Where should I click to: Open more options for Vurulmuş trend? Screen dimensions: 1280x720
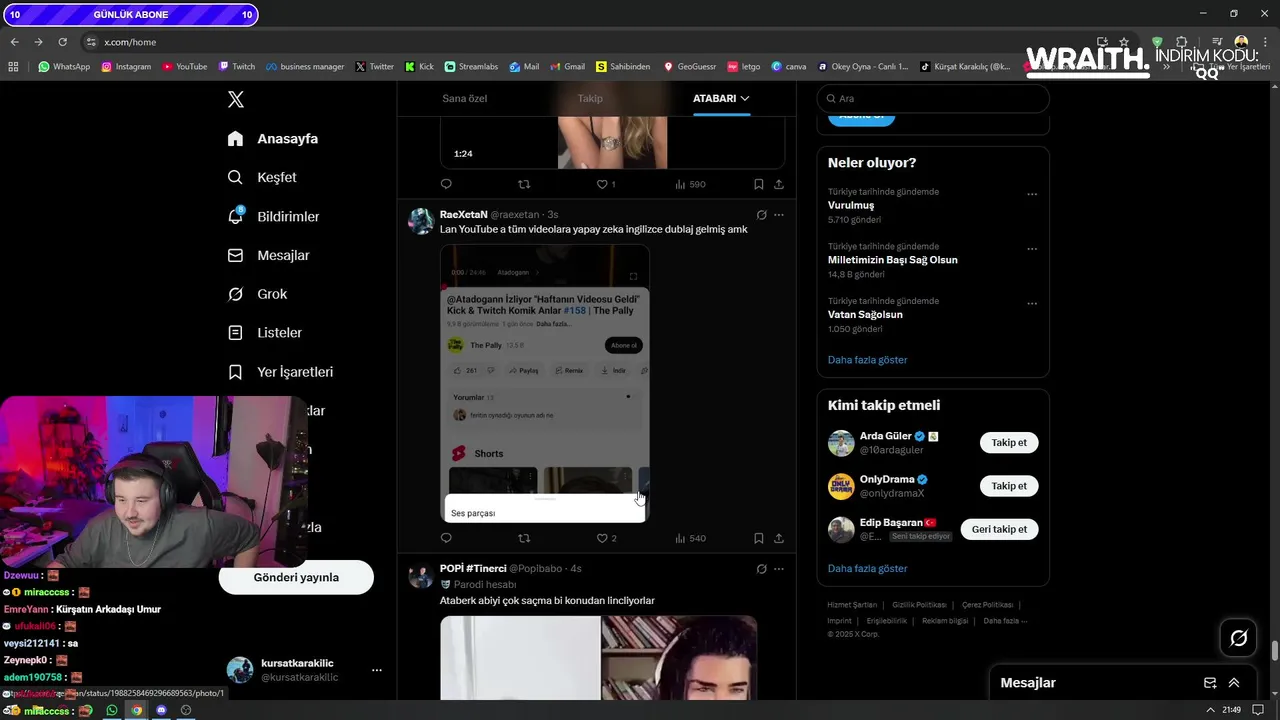tap(1032, 195)
